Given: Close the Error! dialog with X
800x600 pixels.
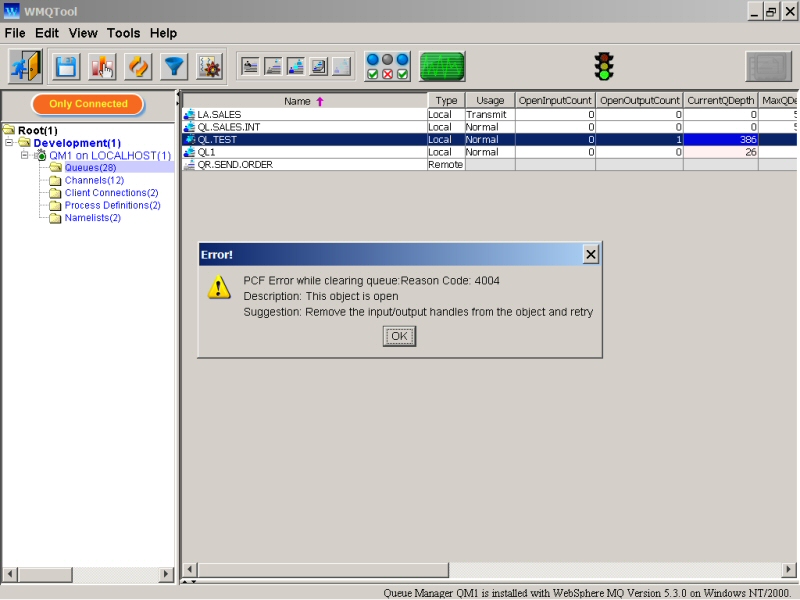Looking at the screenshot, I should 591,254.
